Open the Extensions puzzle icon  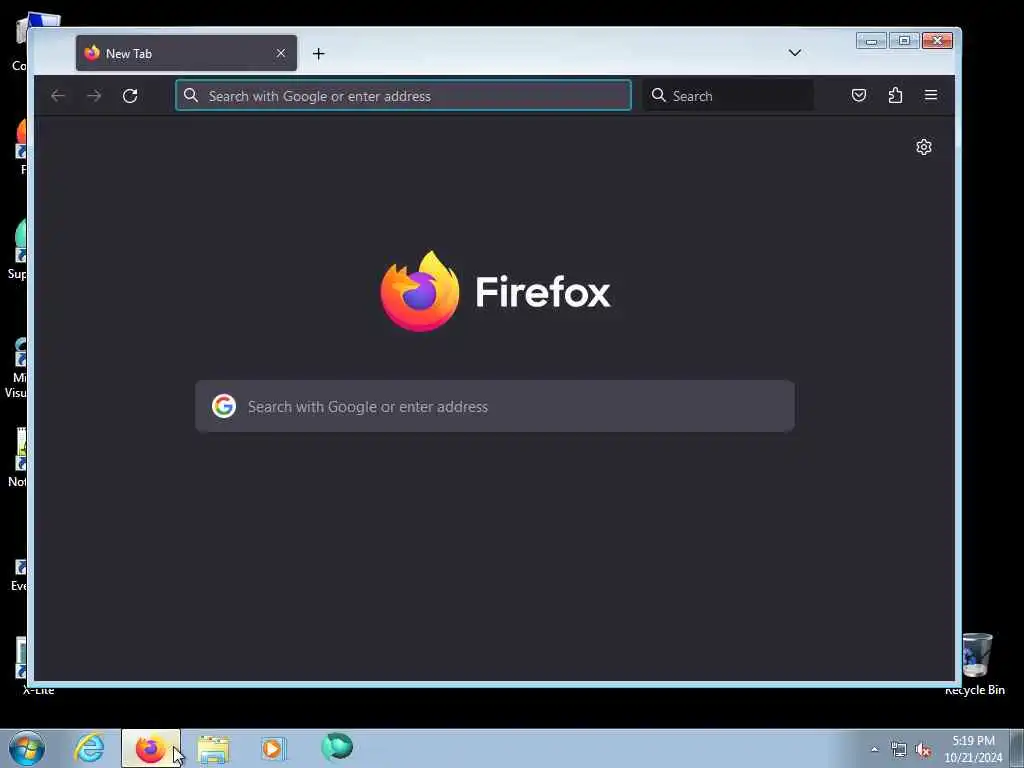coord(895,95)
